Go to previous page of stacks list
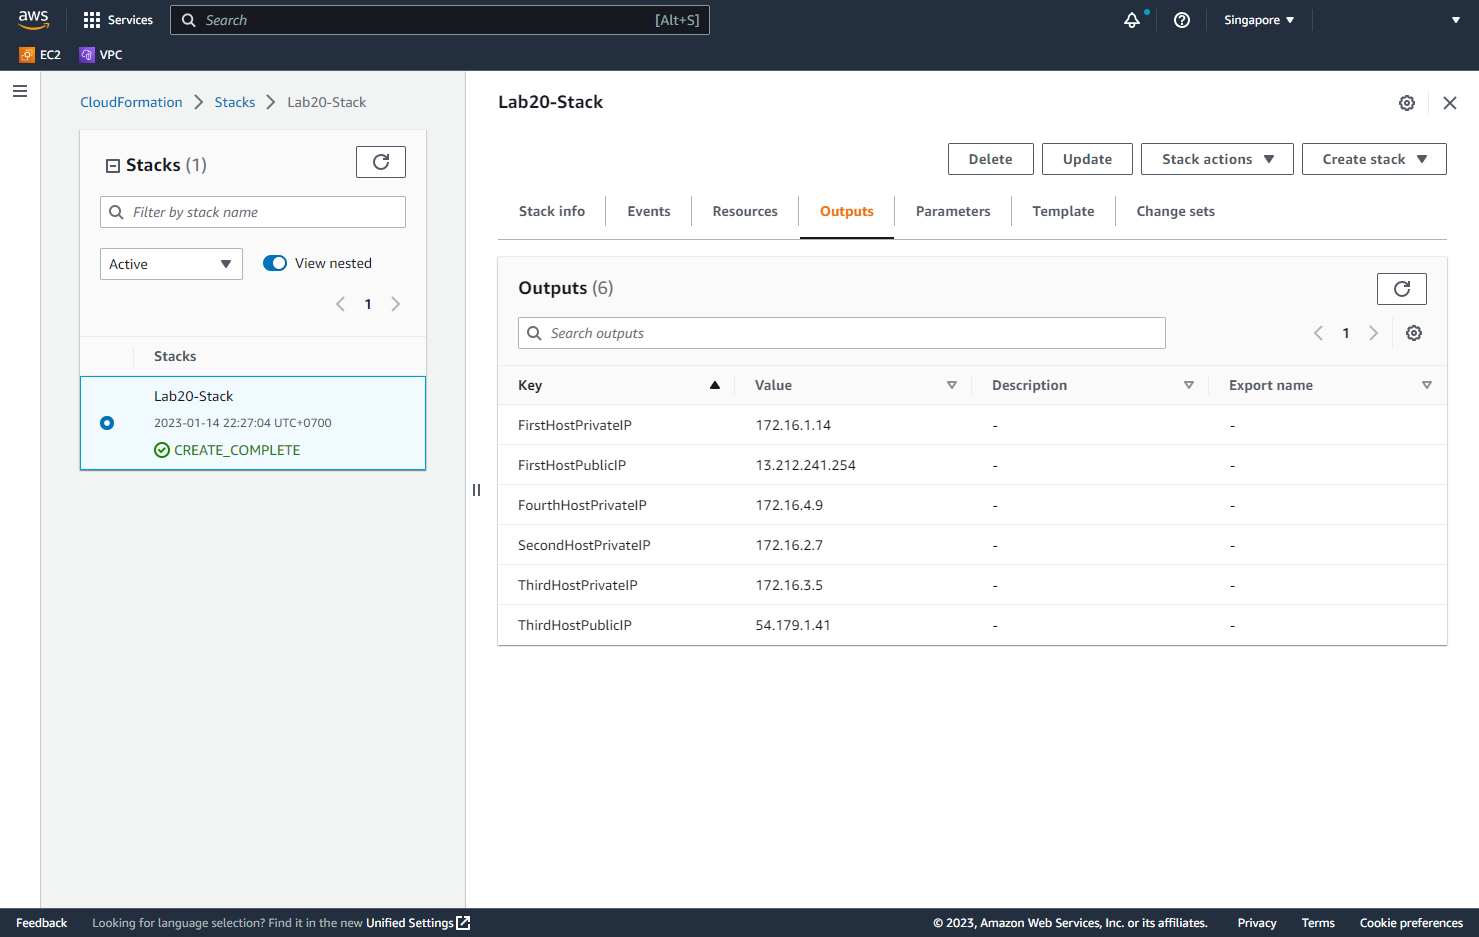The image size is (1479, 937). [340, 304]
